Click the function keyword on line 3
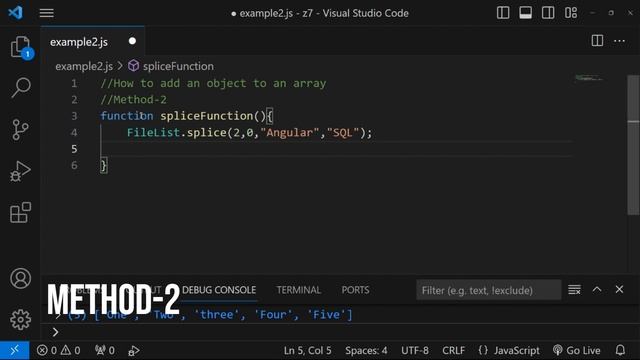This screenshot has height=360, width=640. [x=127, y=116]
